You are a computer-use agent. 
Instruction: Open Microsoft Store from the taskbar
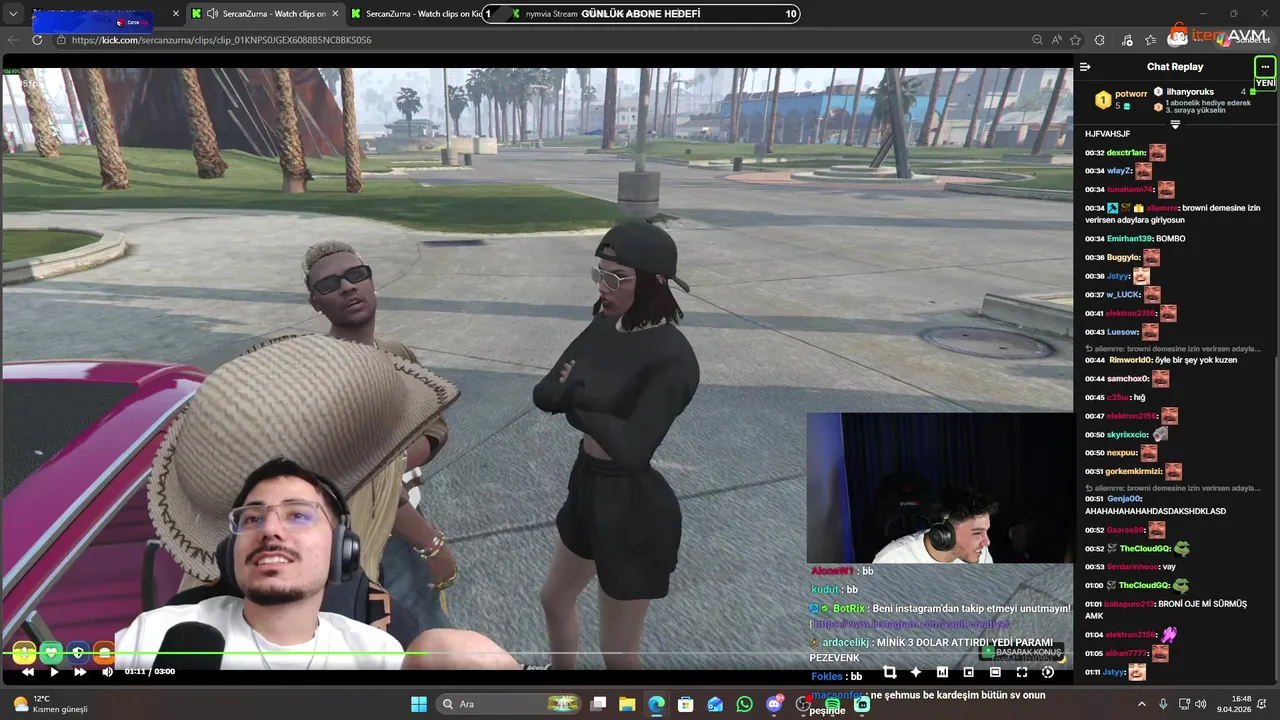pyautogui.click(x=685, y=704)
